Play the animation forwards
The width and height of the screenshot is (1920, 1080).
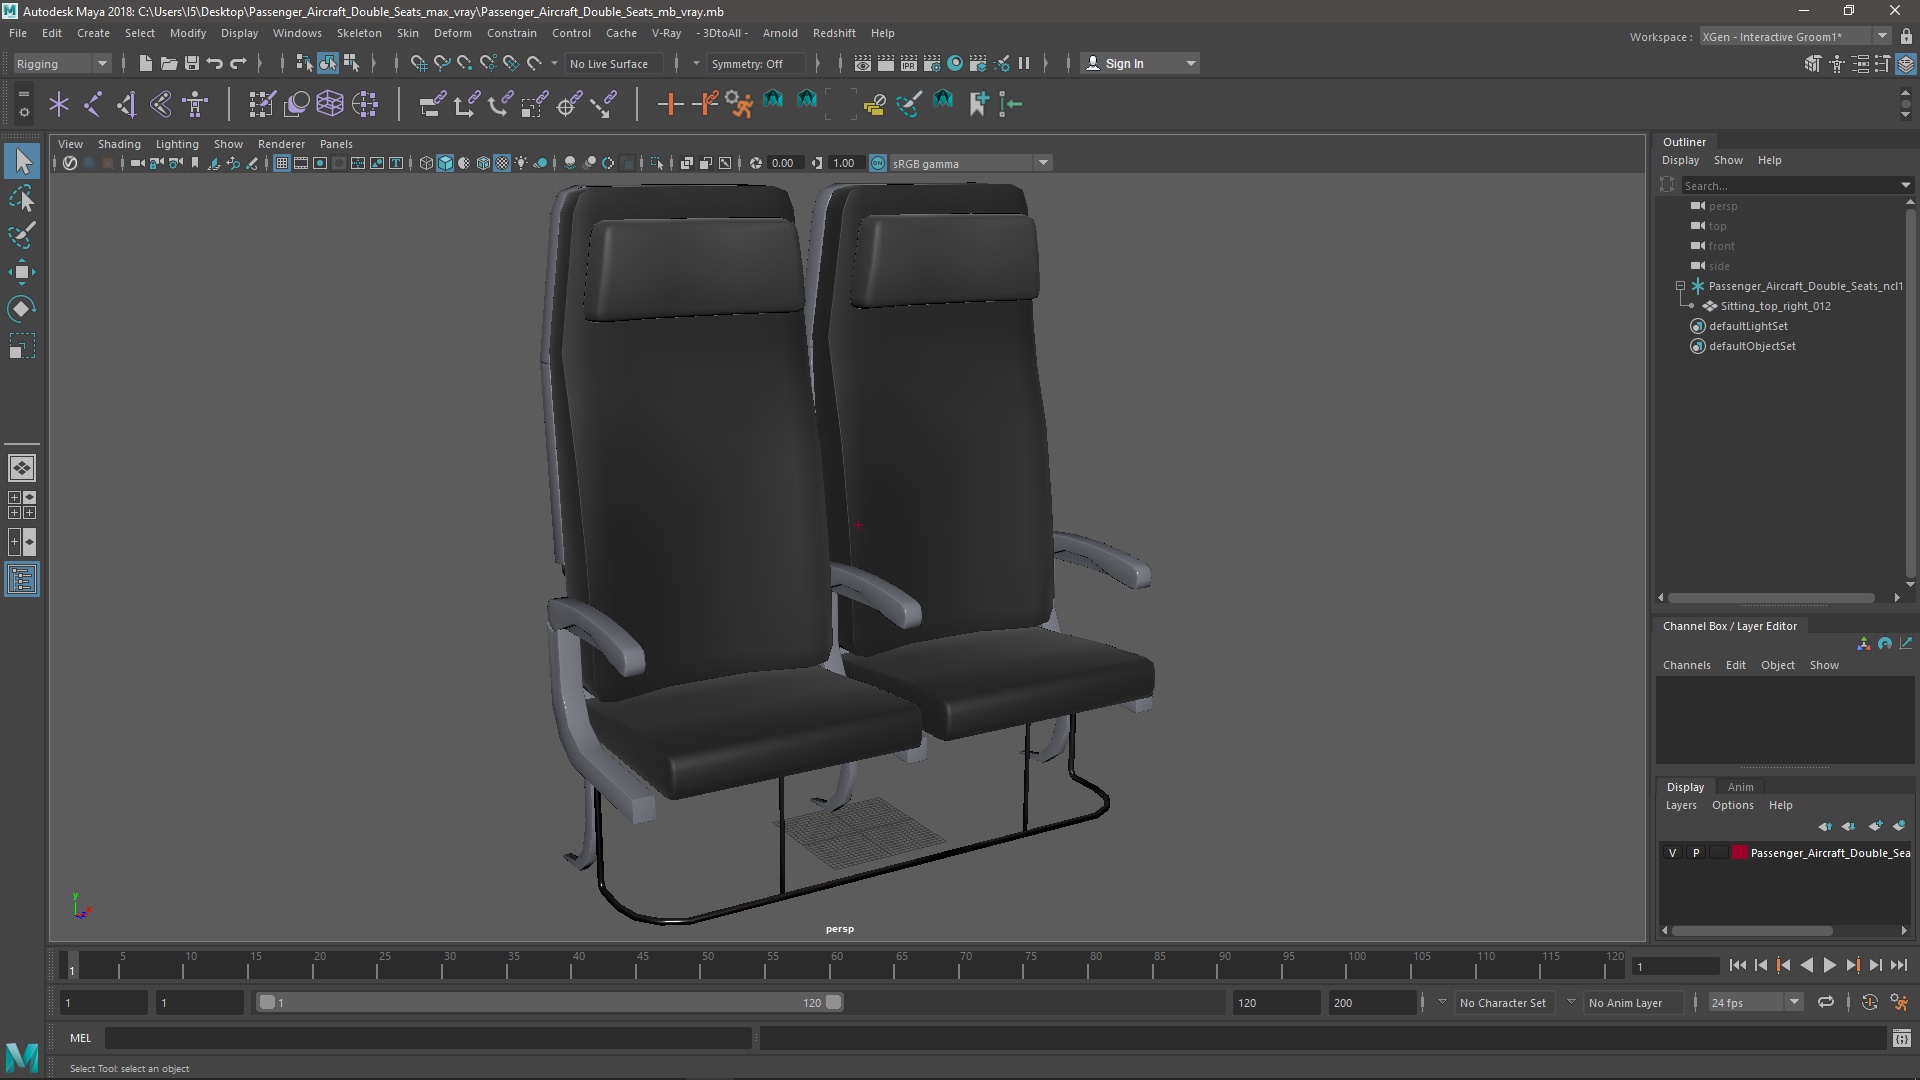pos(1829,965)
